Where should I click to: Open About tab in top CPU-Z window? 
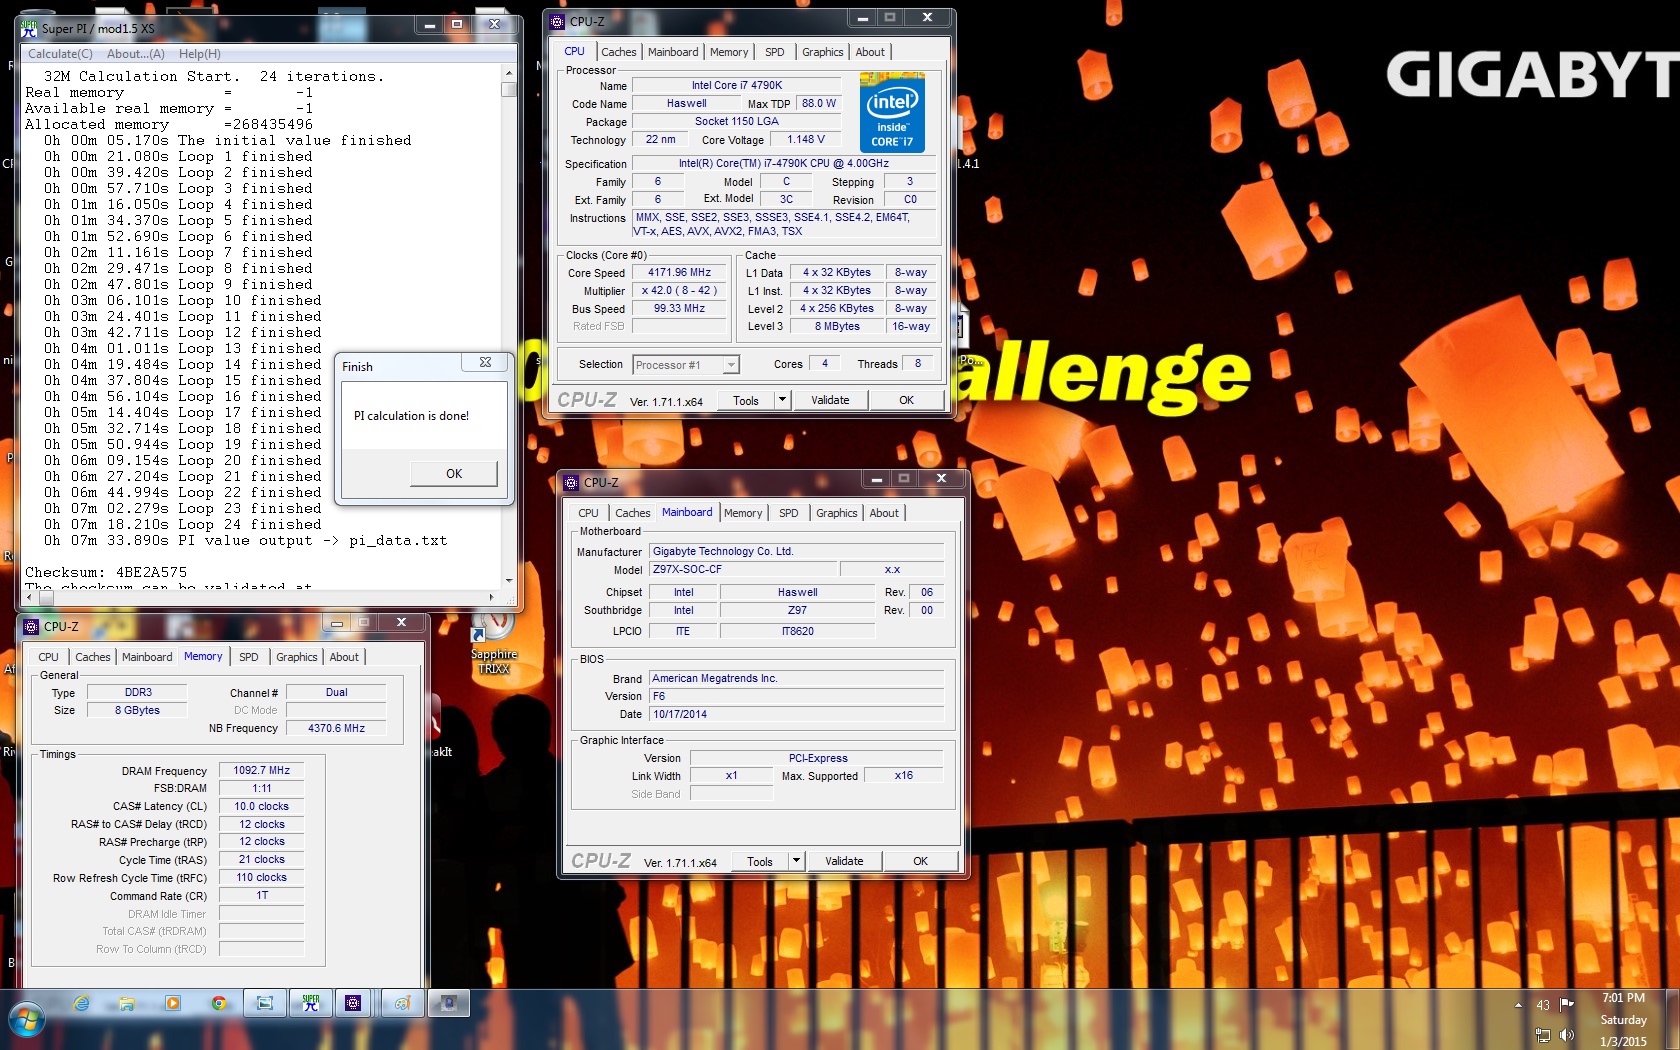870,52
